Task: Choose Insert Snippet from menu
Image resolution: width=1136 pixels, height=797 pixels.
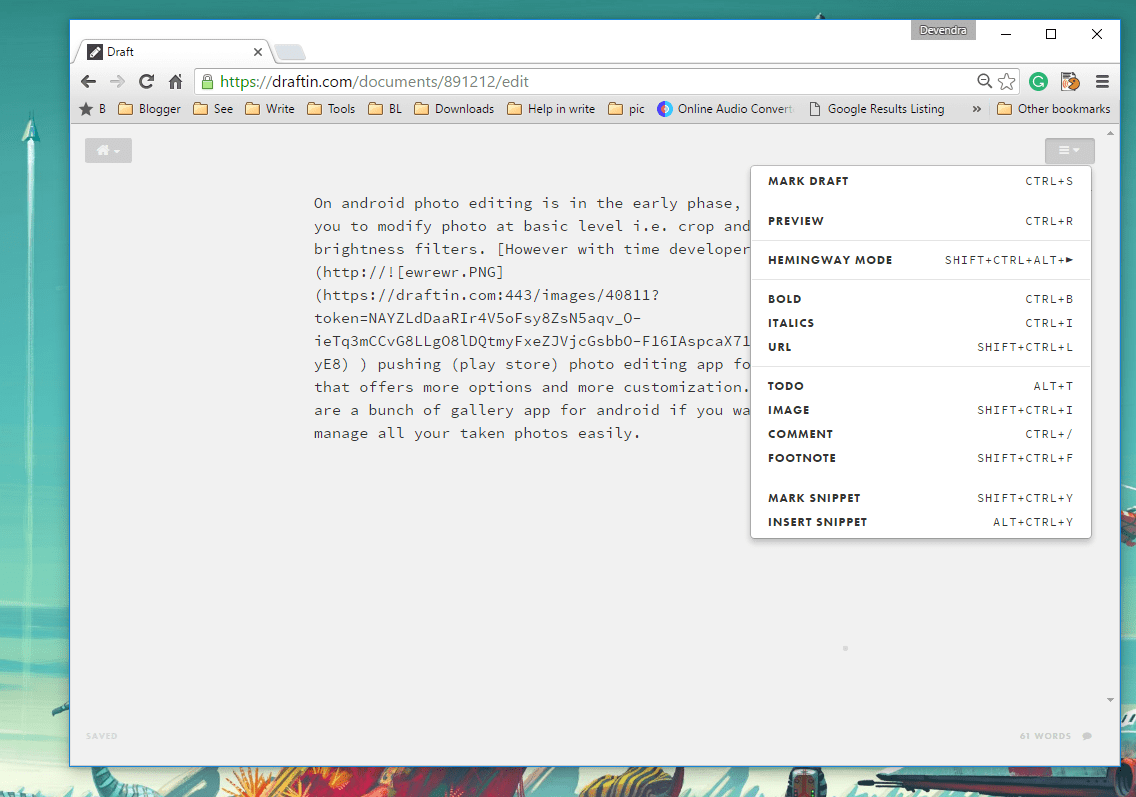Action: [817, 522]
